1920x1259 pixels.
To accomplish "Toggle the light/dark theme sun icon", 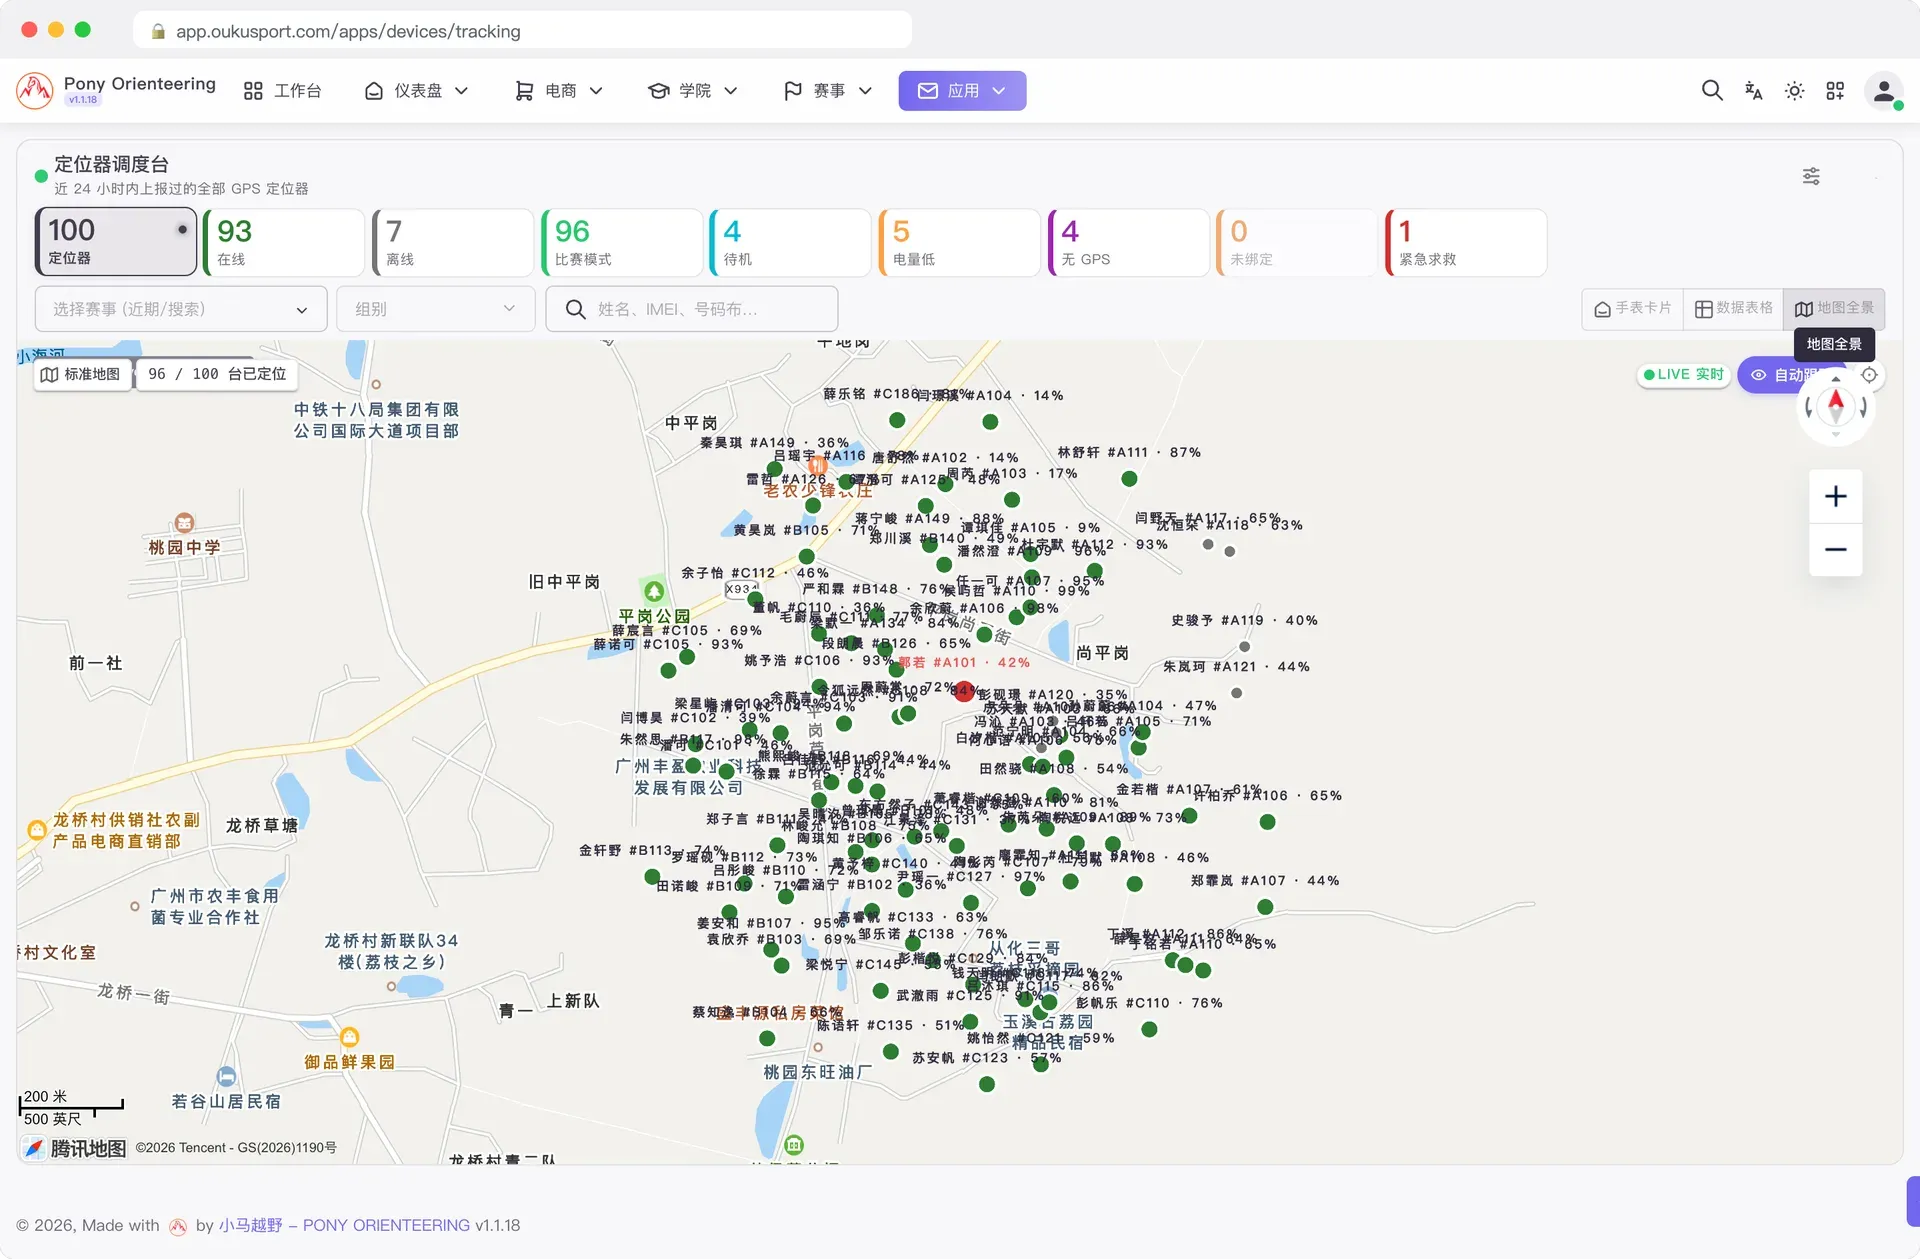I will tap(1794, 91).
